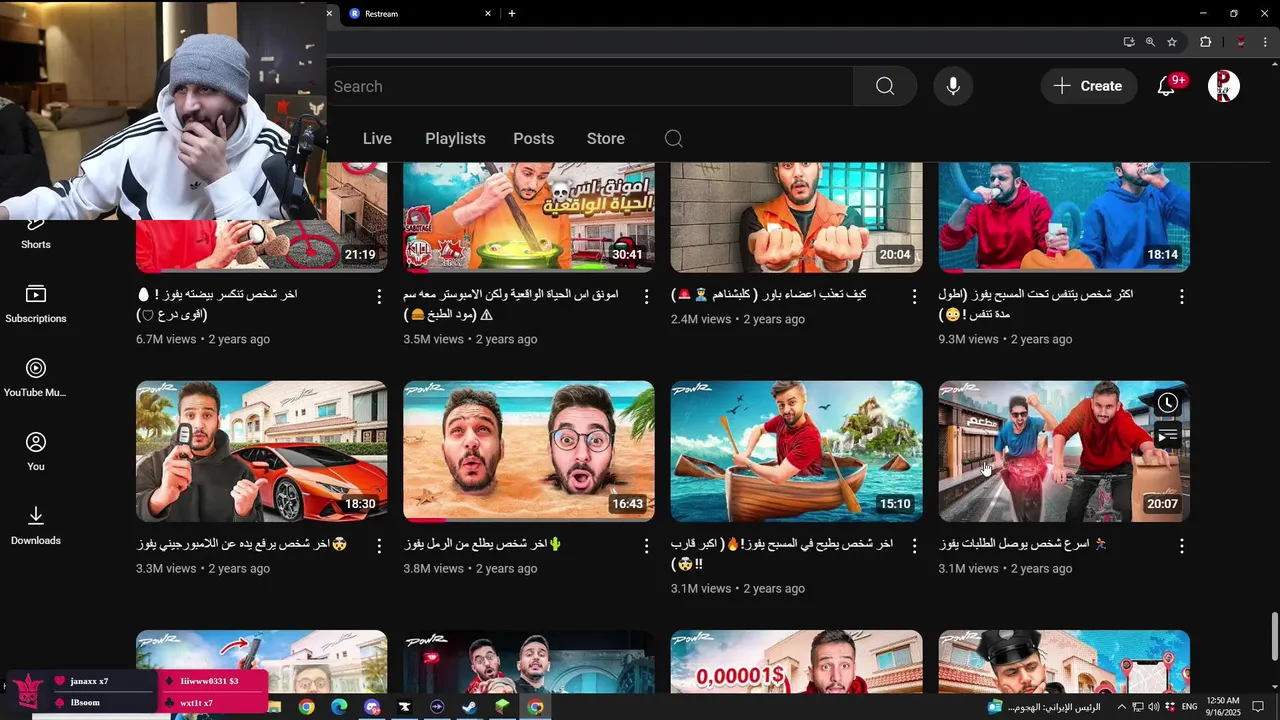Bookmark the page with the star icon
The width and height of the screenshot is (1280, 720).
coord(1172,42)
